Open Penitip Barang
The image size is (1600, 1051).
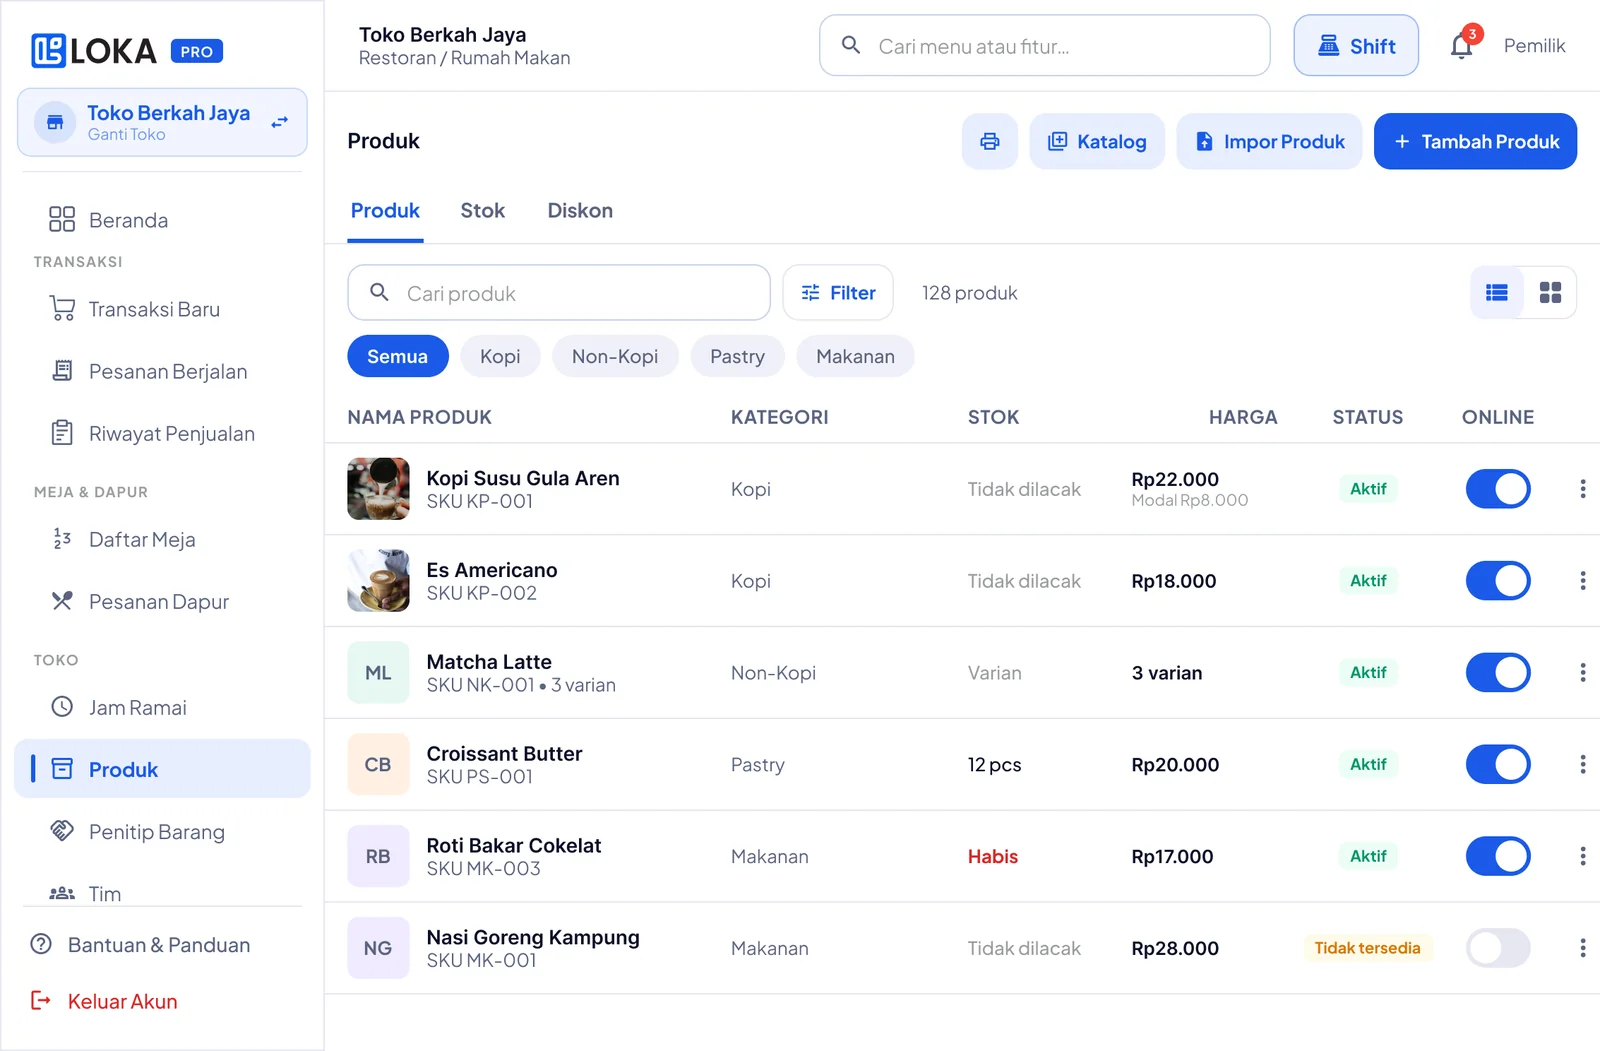(162, 831)
